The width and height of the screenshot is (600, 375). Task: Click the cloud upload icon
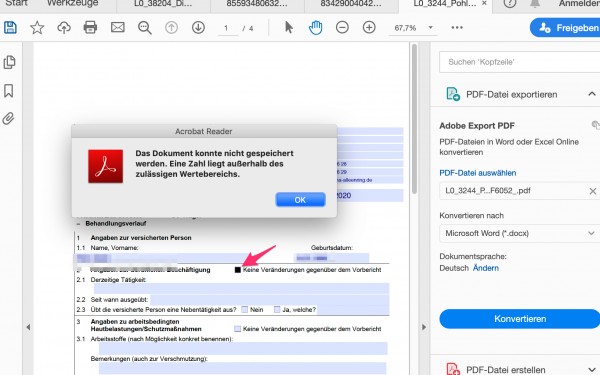coord(64,28)
